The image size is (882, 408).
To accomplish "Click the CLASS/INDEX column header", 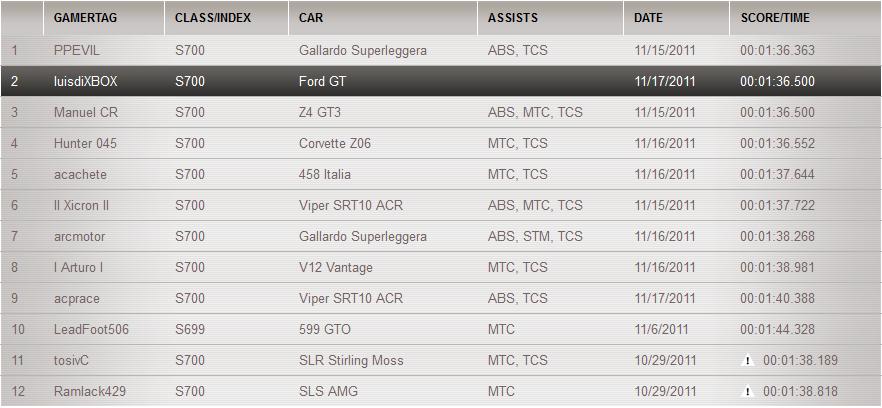I will tap(212, 18).
